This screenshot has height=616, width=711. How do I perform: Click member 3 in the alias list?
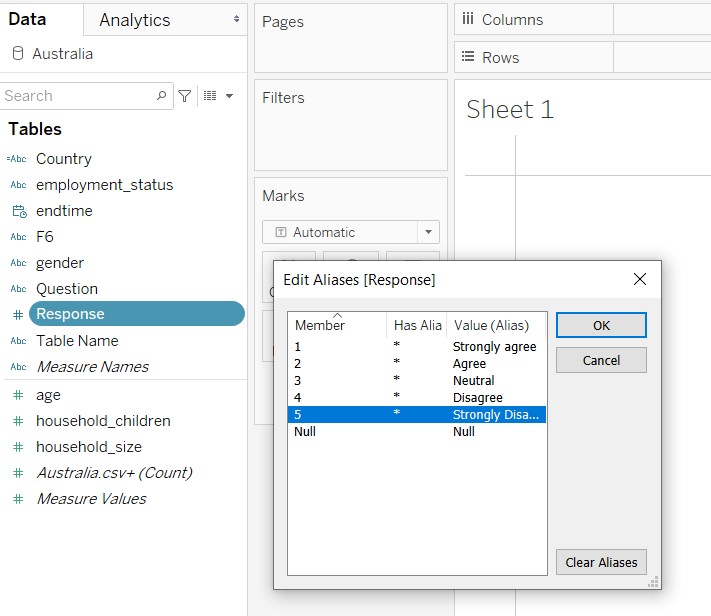pyautogui.click(x=297, y=381)
